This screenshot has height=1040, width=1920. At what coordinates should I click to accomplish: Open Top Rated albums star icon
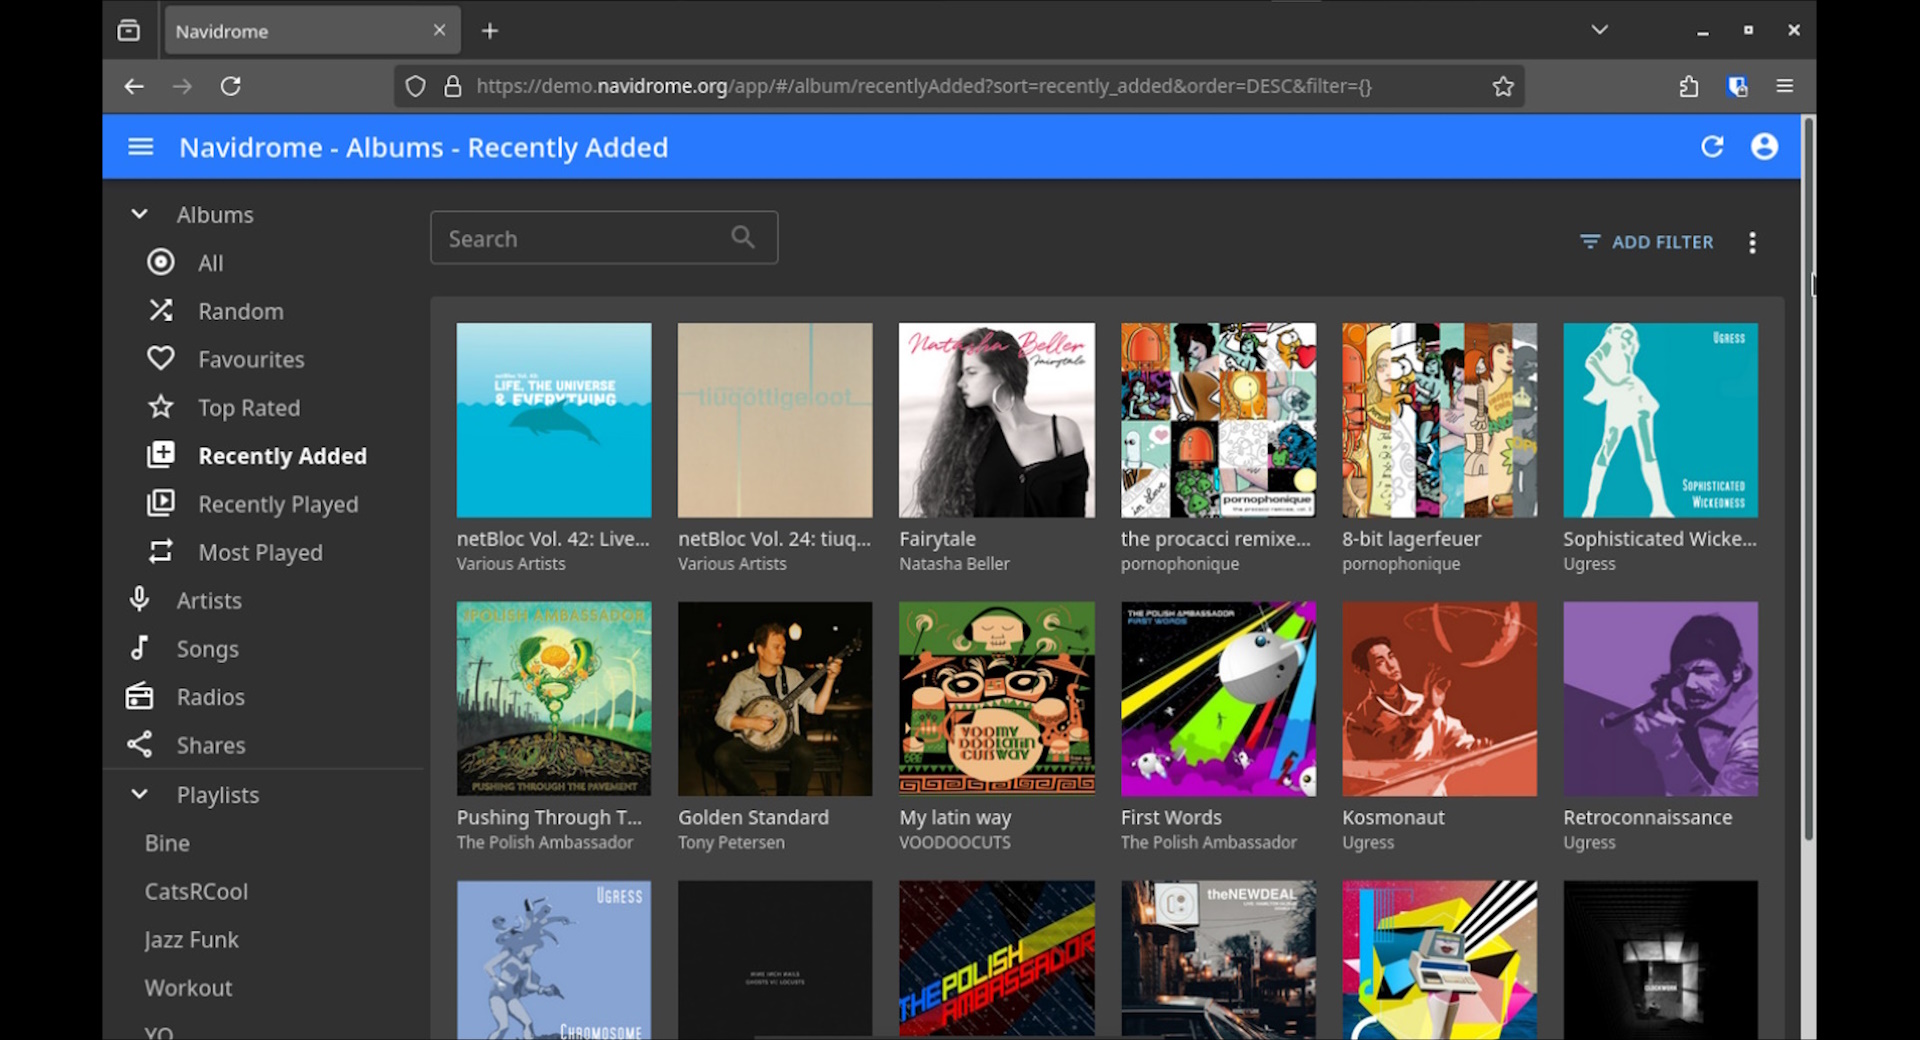(161, 407)
